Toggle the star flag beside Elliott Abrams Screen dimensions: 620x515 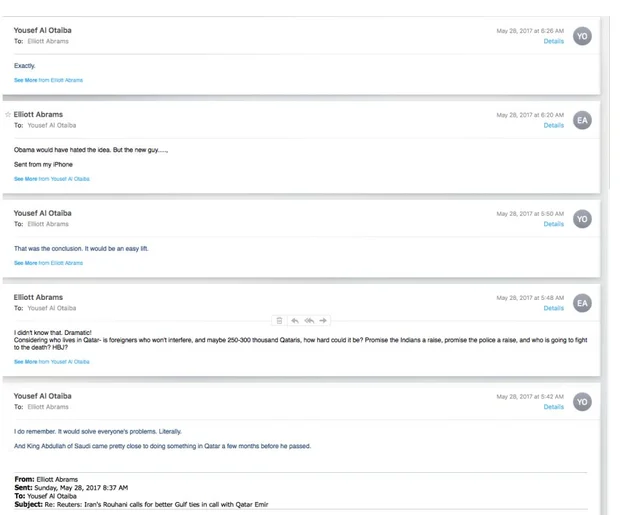[8, 115]
